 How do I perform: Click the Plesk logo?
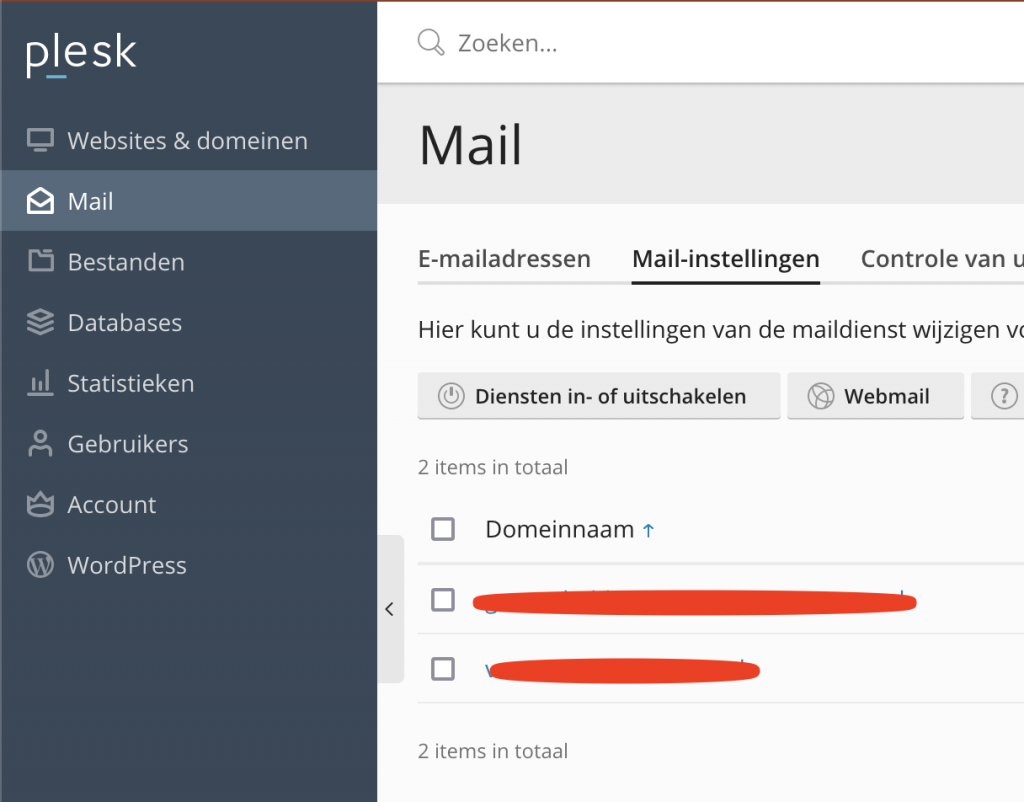tap(81, 53)
